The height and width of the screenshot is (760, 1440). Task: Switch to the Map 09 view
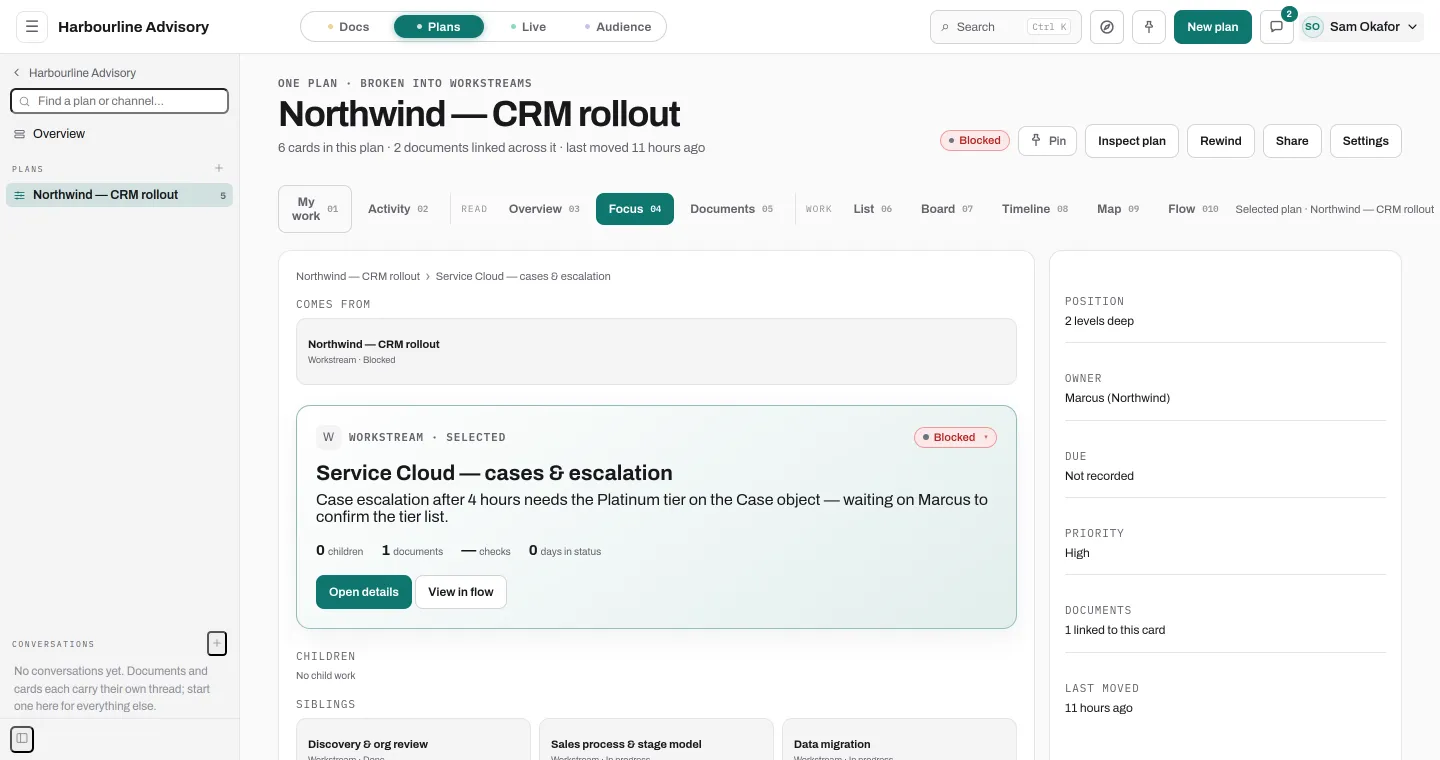click(1118, 209)
